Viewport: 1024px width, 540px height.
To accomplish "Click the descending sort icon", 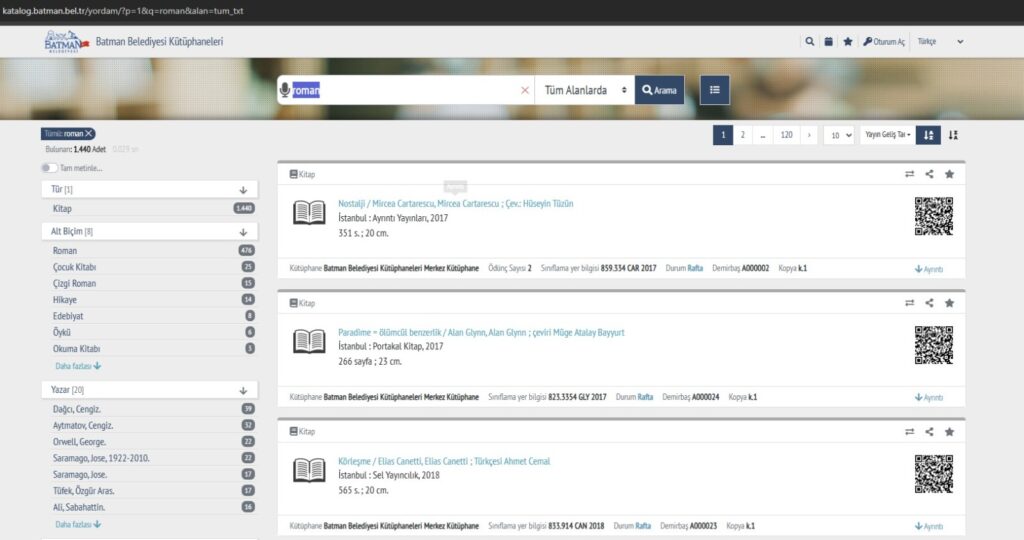I will 953,135.
